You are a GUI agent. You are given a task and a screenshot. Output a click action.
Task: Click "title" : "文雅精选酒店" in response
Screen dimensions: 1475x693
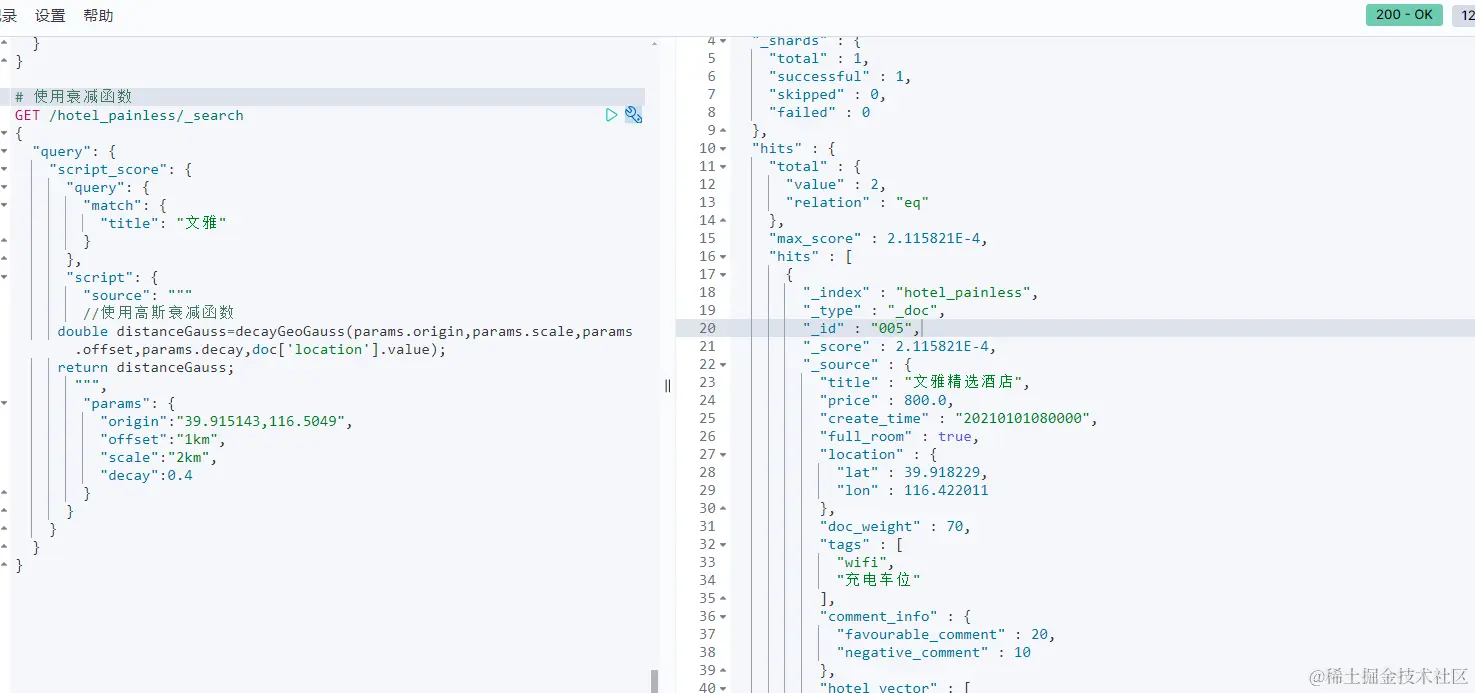924,382
